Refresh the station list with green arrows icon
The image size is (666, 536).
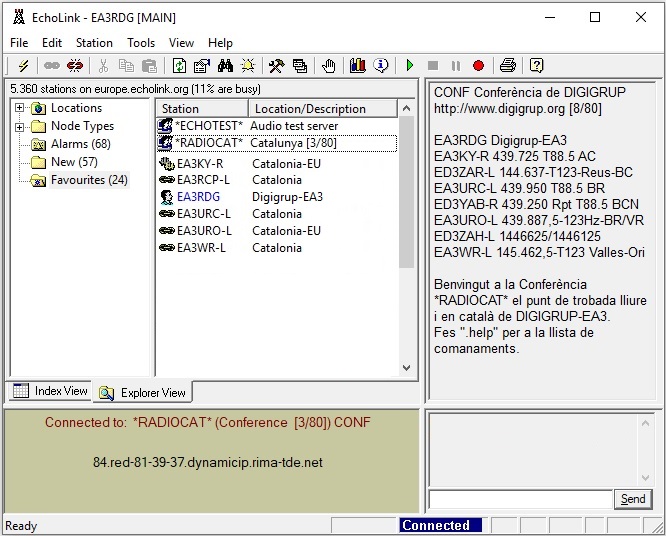(x=179, y=65)
